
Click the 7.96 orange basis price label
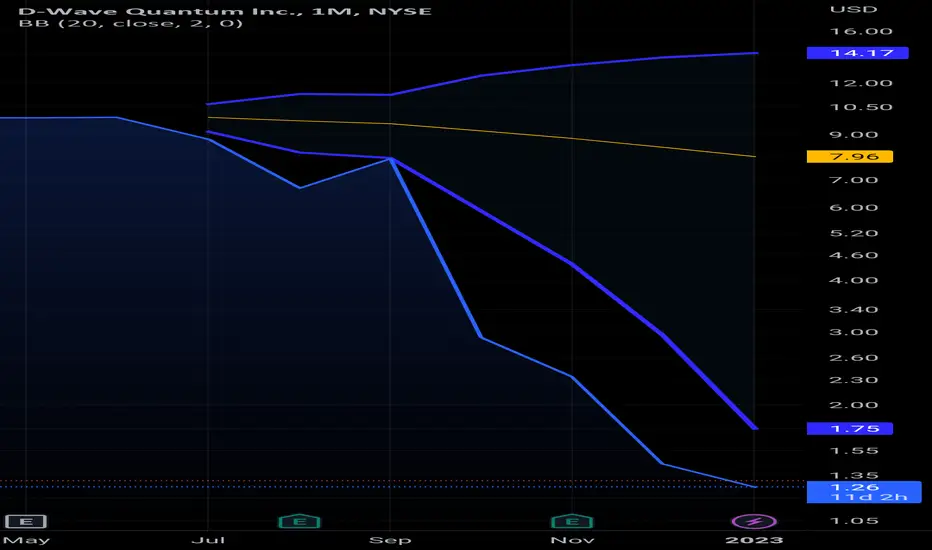point(849,156)
